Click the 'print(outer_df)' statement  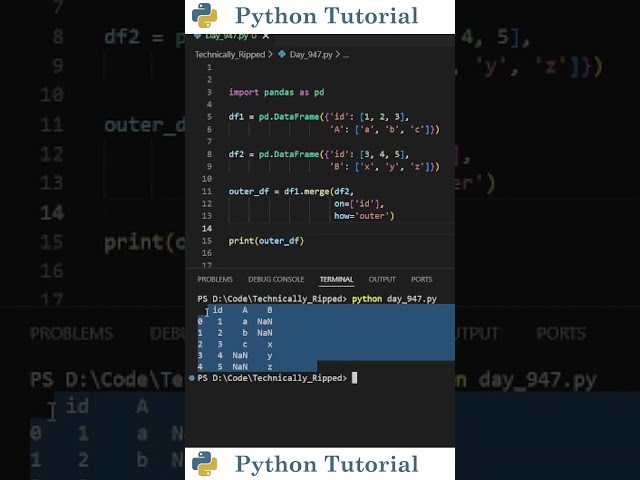pos(266,241)
